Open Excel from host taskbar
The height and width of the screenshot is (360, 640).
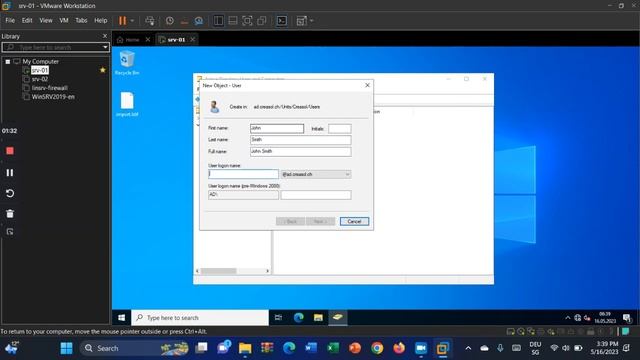click(x=333, y=348)
